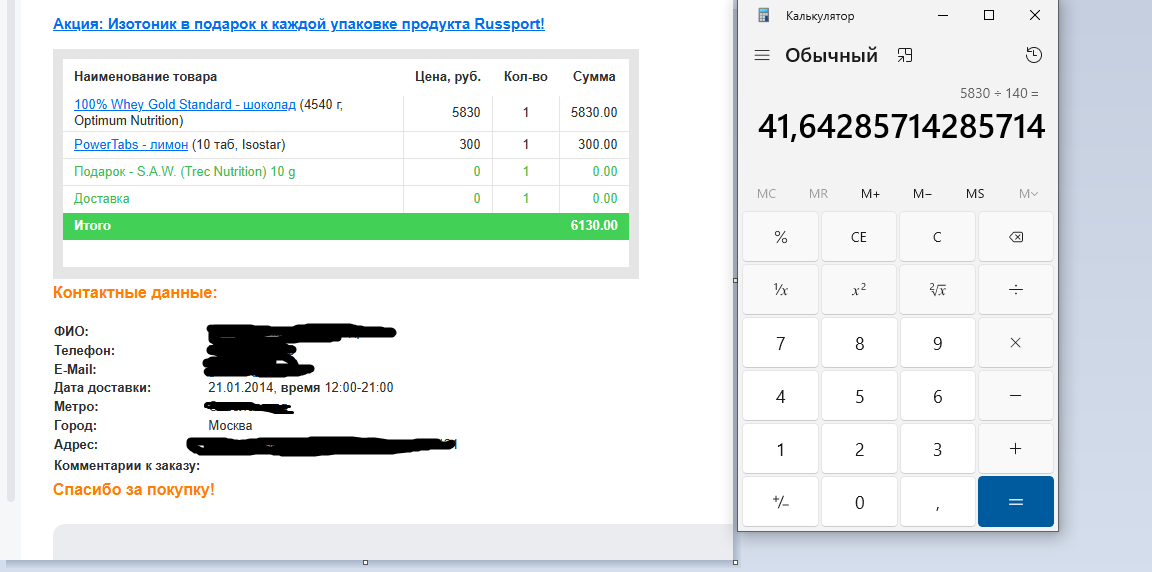The height and width of the screenshot is (572, 1152).
Task: Click the Итого total 6130.00 value
Action: [594, 225]
